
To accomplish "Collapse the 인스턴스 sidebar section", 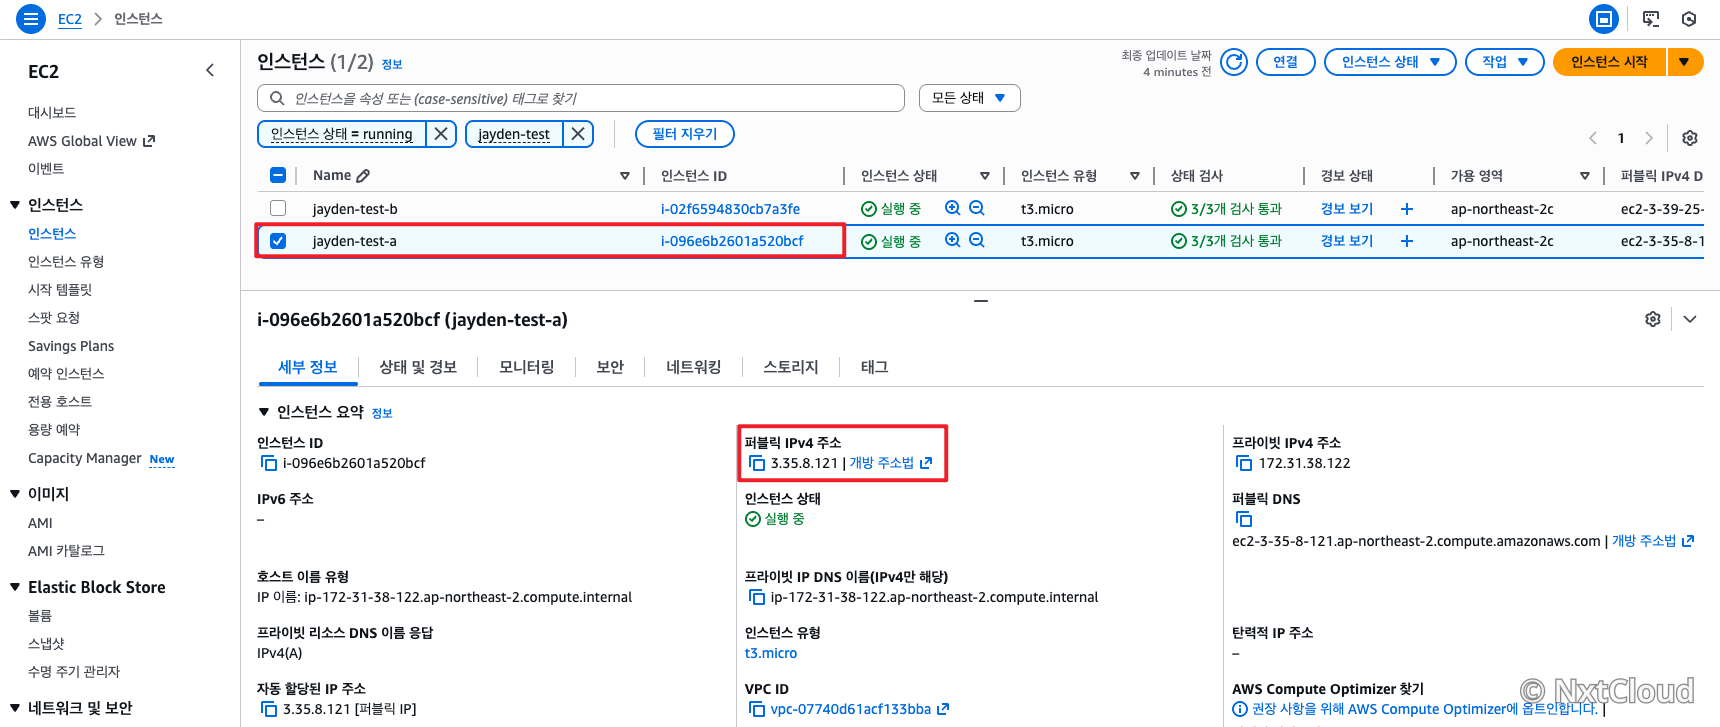I will pos(15,205).
